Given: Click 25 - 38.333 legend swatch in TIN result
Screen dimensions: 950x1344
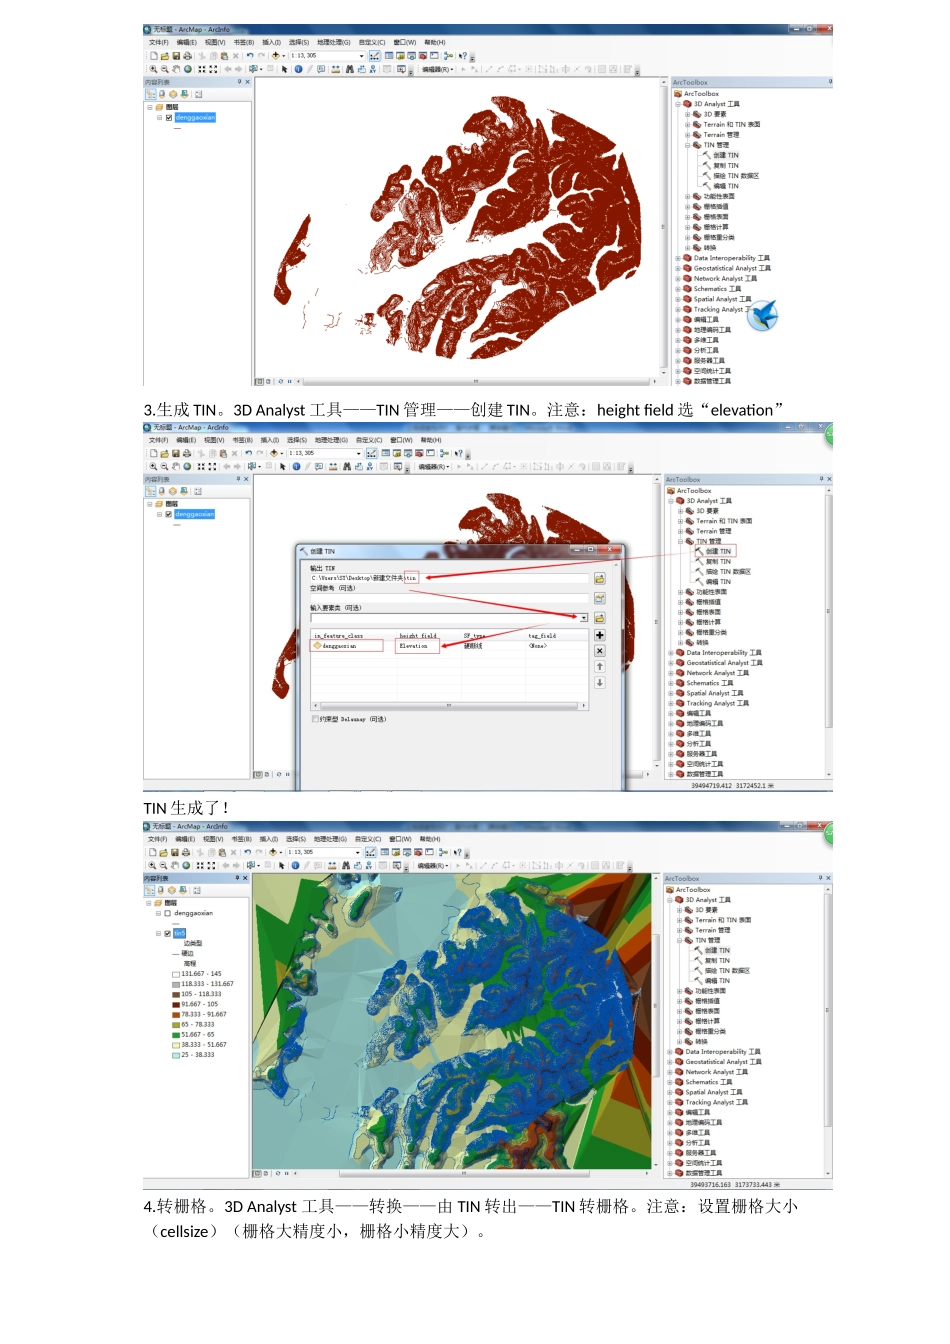Looking at the screenshot, I should click(x=175, y=1055).
